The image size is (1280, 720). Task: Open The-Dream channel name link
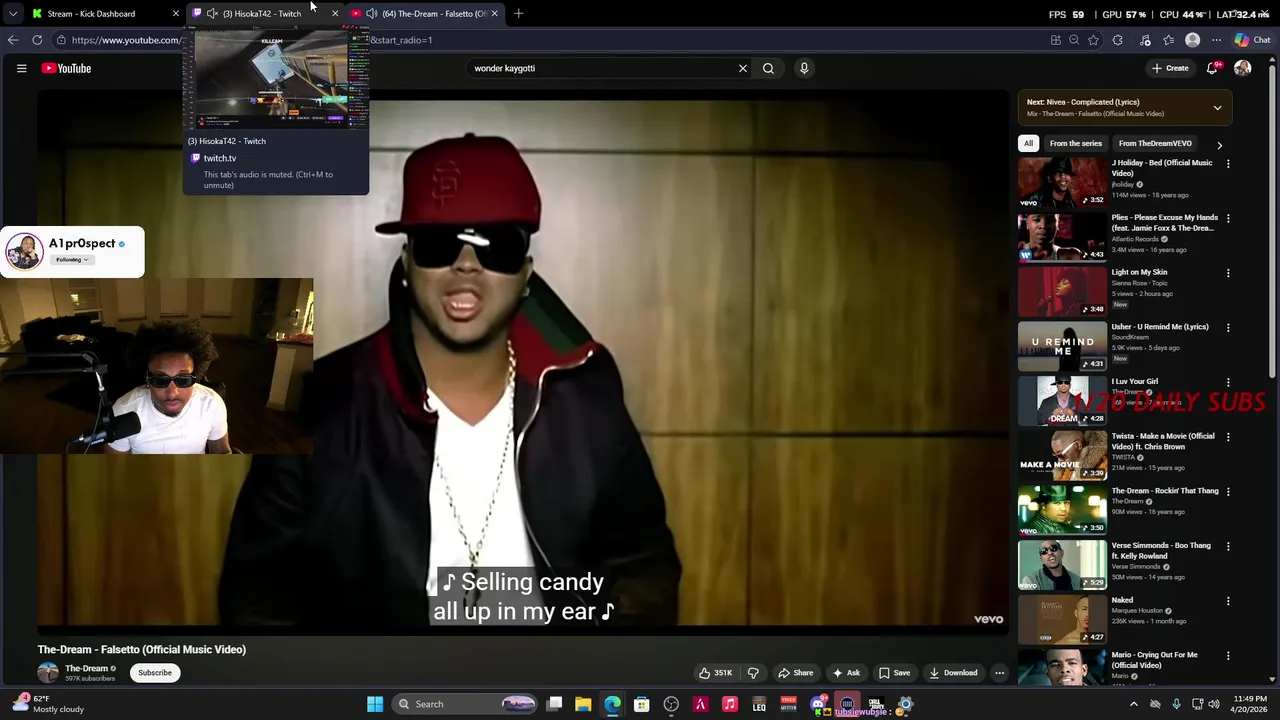(86, 668)
